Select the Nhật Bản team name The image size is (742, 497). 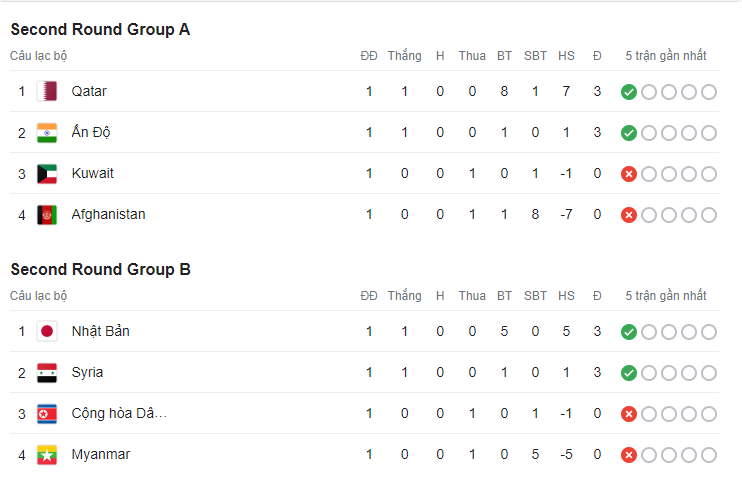[x=100, y=331]
